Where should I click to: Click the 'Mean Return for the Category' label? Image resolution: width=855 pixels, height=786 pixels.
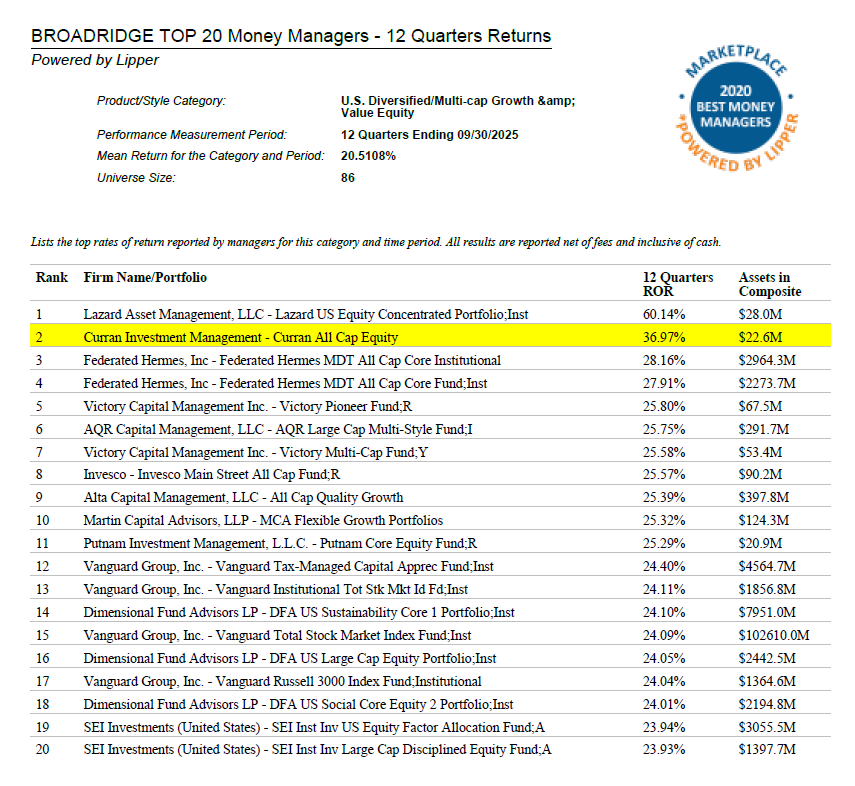[210, 156]
